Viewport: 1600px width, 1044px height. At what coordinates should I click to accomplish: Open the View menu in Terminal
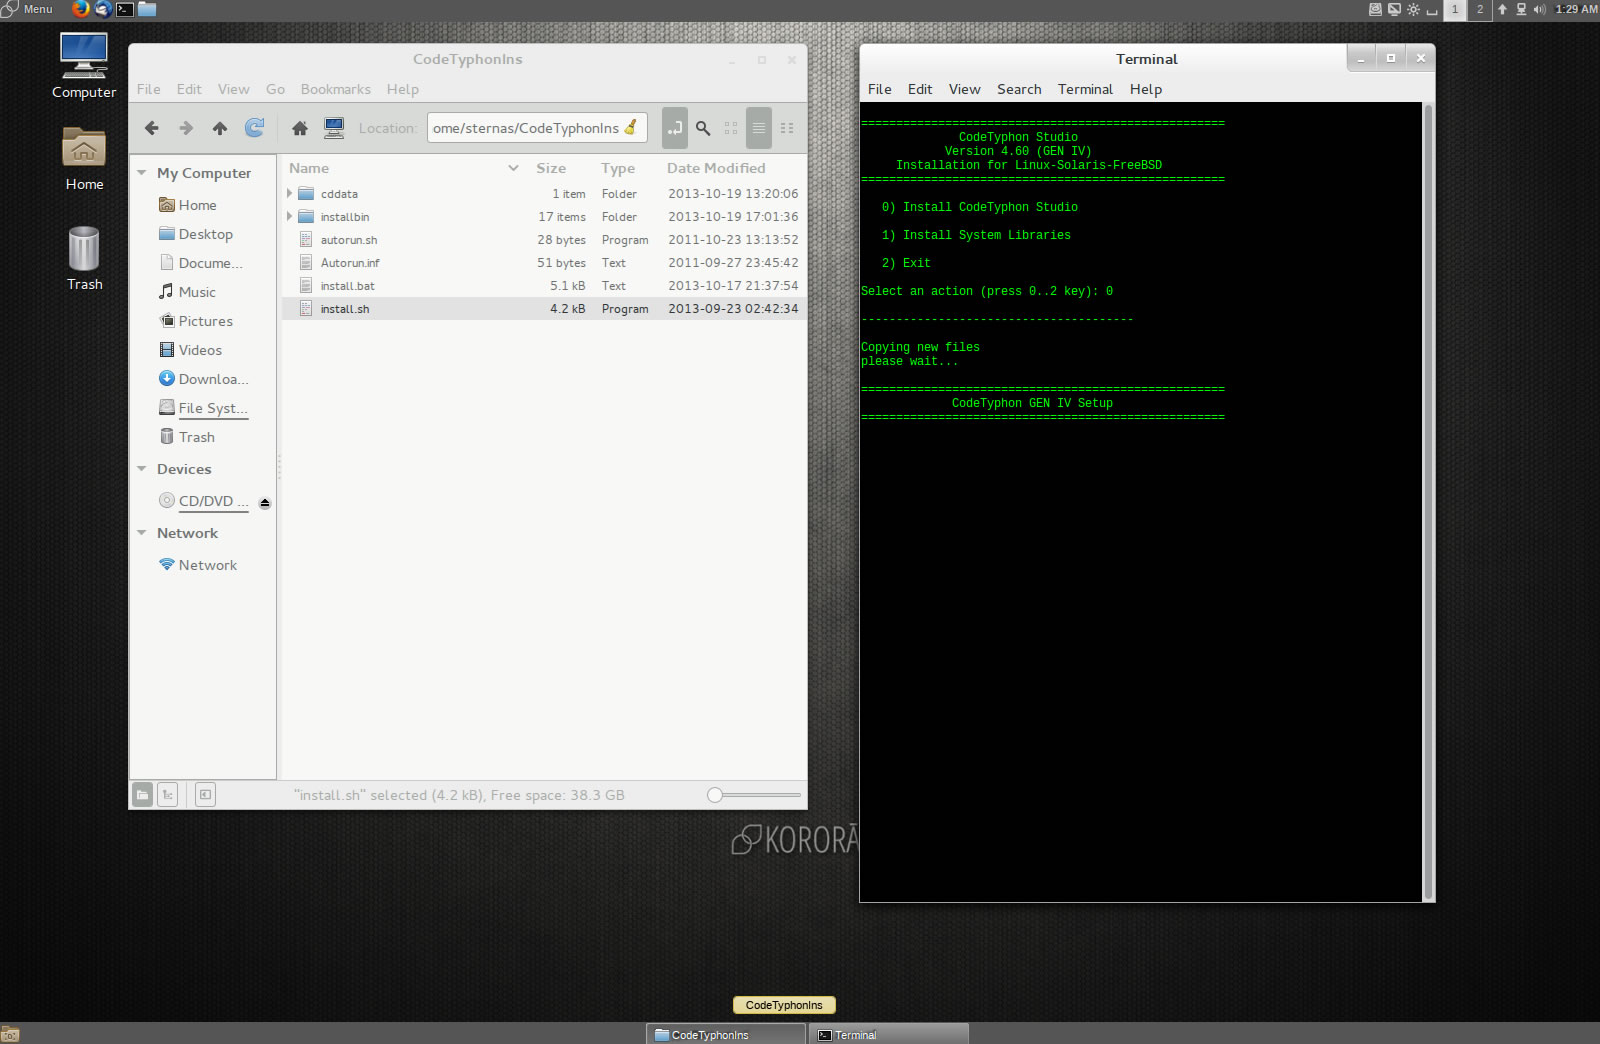(964, 89)
